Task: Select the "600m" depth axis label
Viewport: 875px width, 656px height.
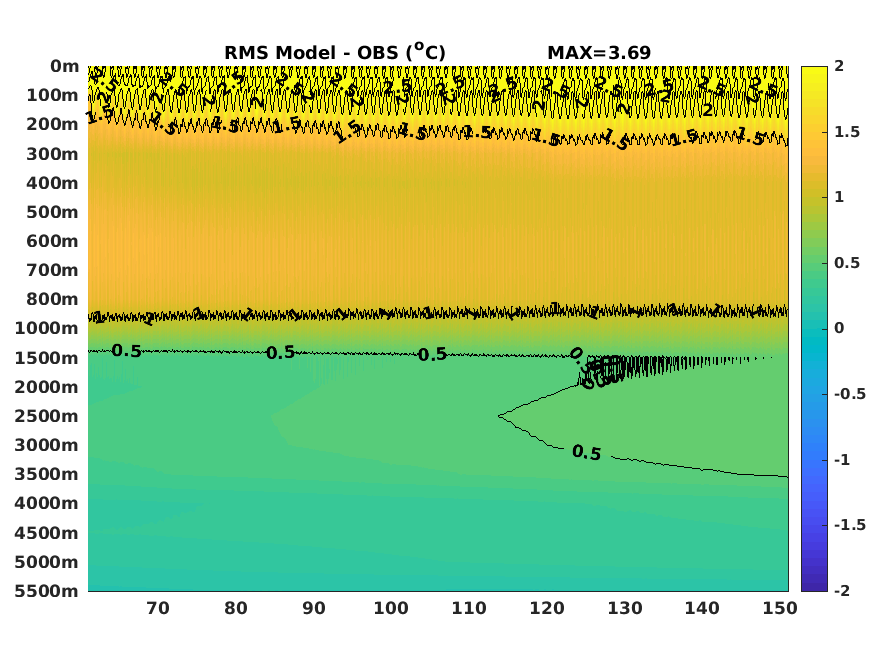Action: [52, 241]
